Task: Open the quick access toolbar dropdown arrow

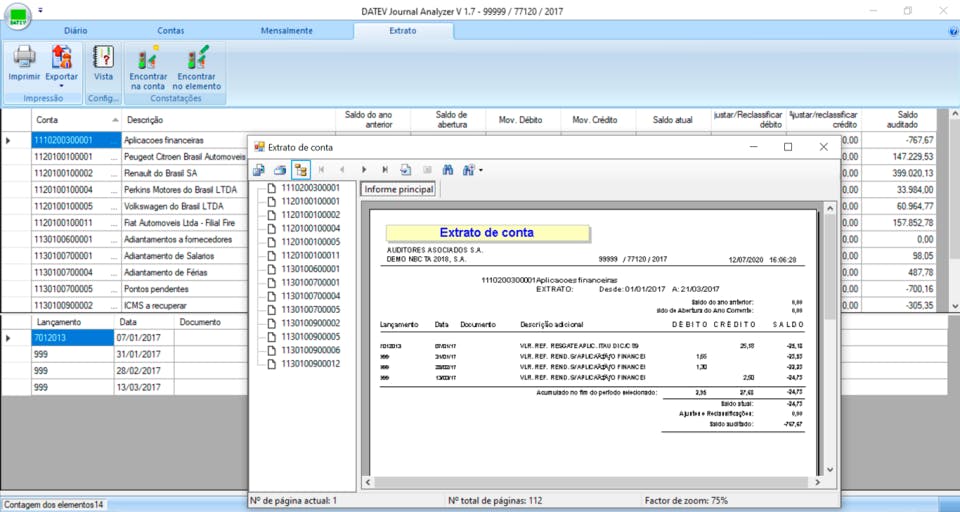Action: pos(40,10)
